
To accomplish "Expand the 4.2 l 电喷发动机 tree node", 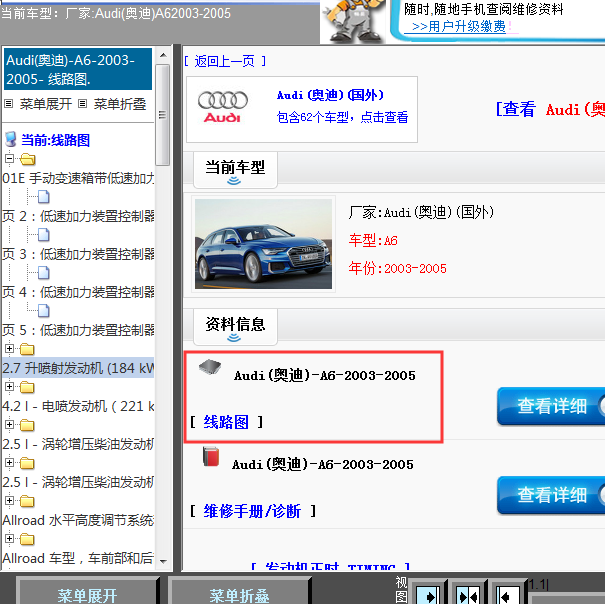I will (x=9, y=386).
